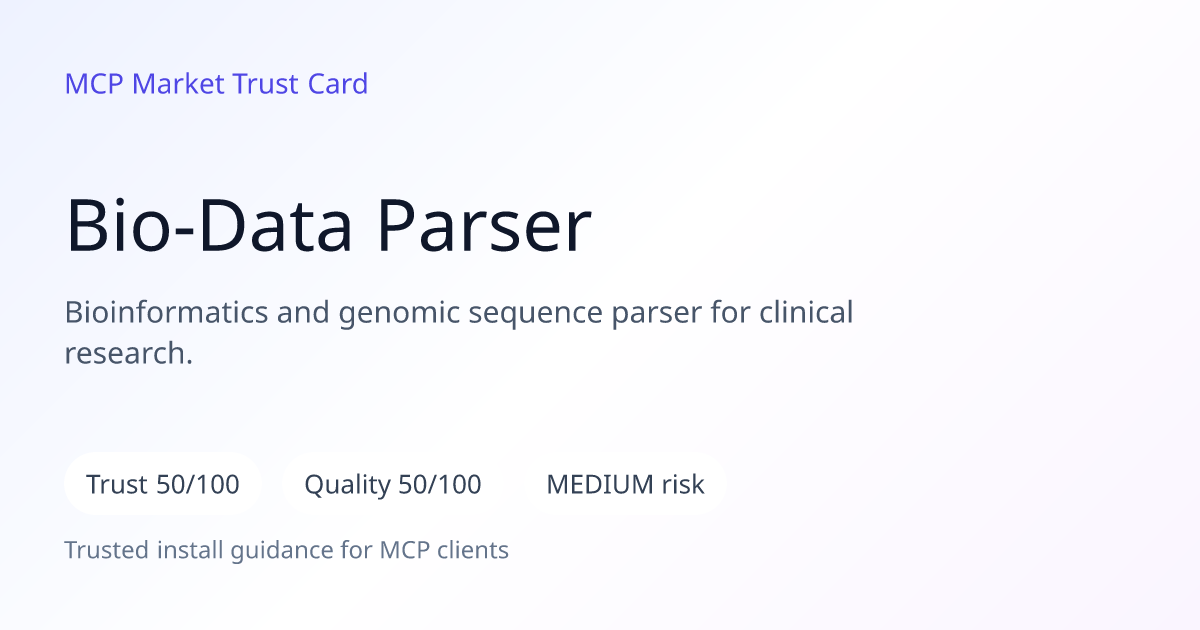
Task: Click the Trusted install guidance footer text
Action: point(287,550)
